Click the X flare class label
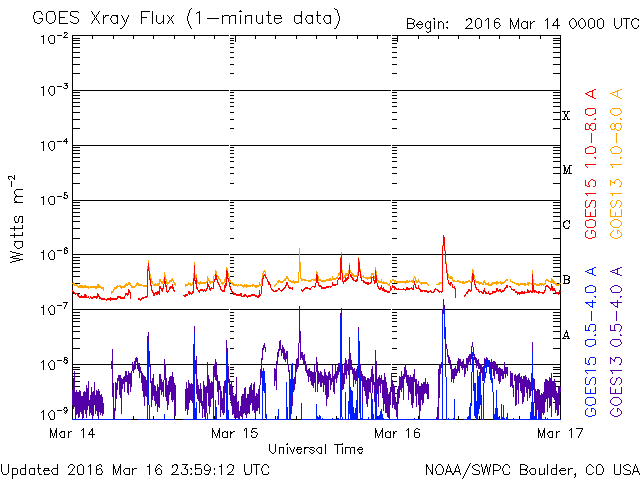 point(566,116)
